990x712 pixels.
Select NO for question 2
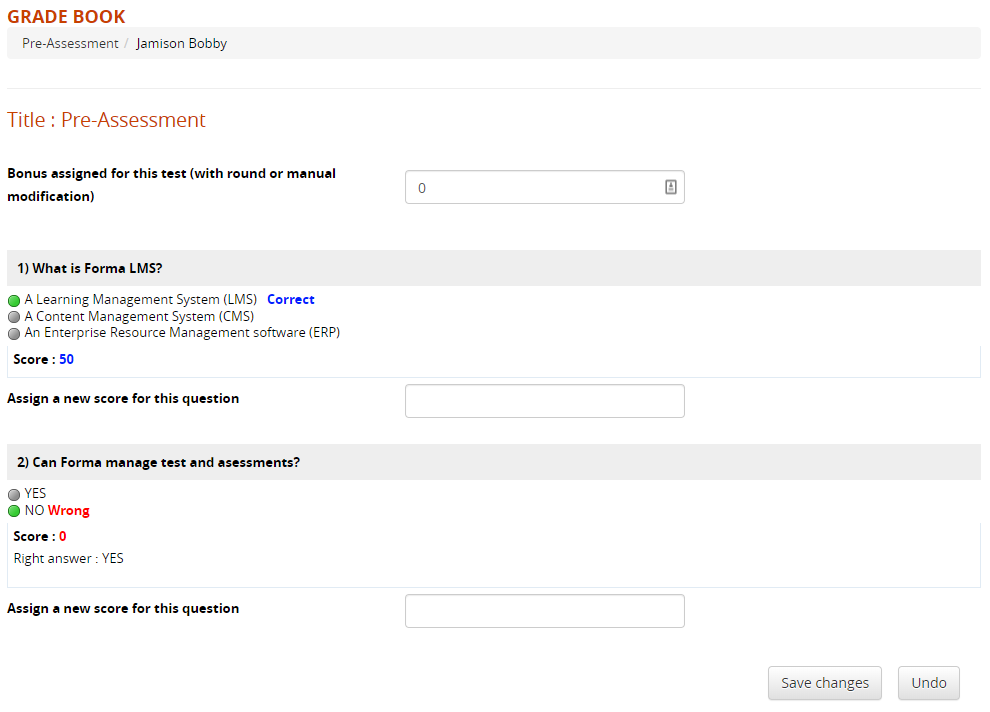[13, 510]
